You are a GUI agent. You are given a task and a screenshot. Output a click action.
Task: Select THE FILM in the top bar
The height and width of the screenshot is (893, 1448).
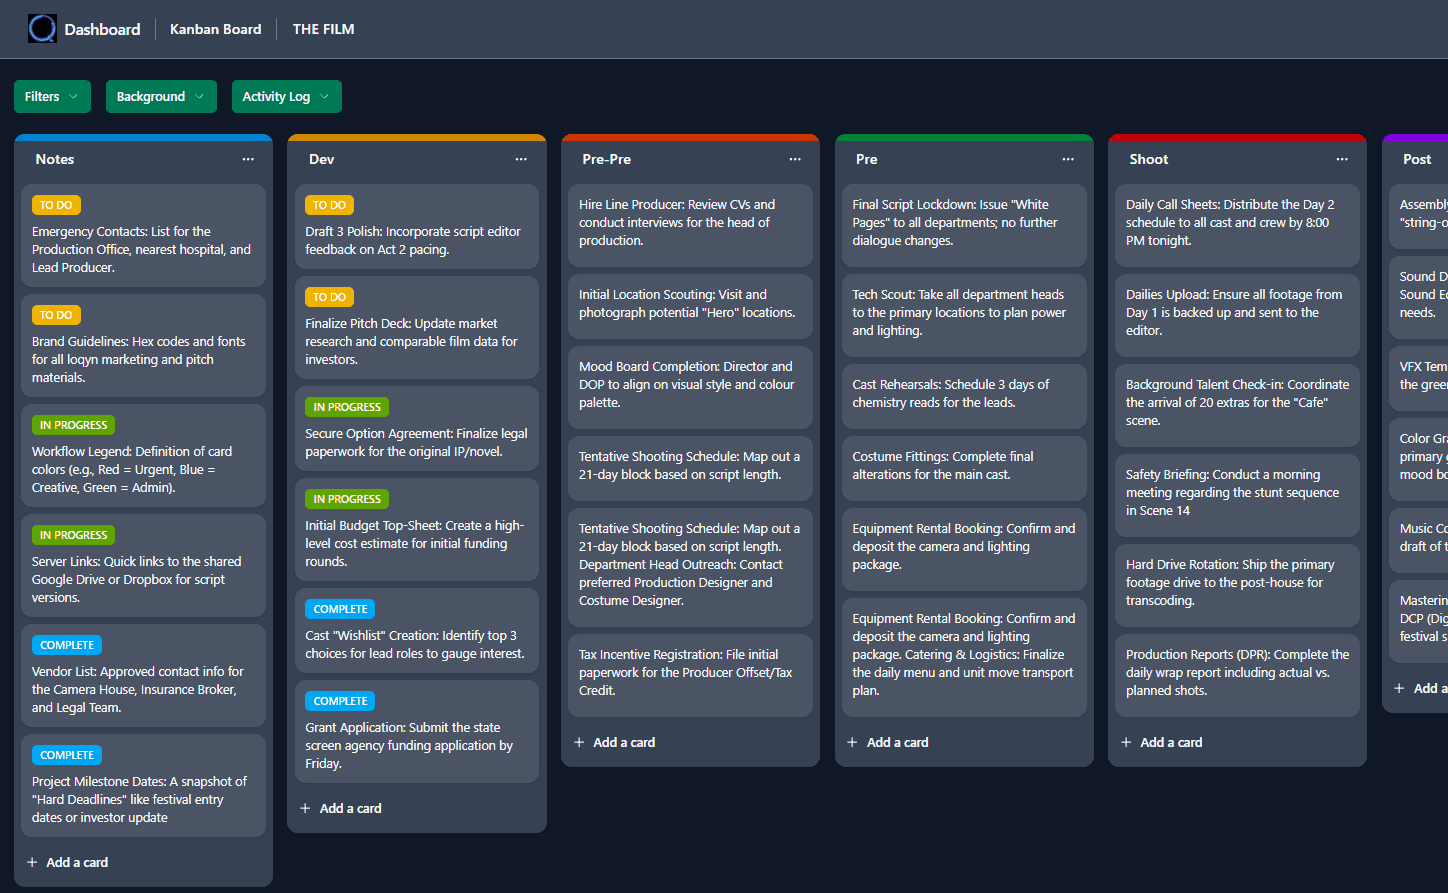323,29
